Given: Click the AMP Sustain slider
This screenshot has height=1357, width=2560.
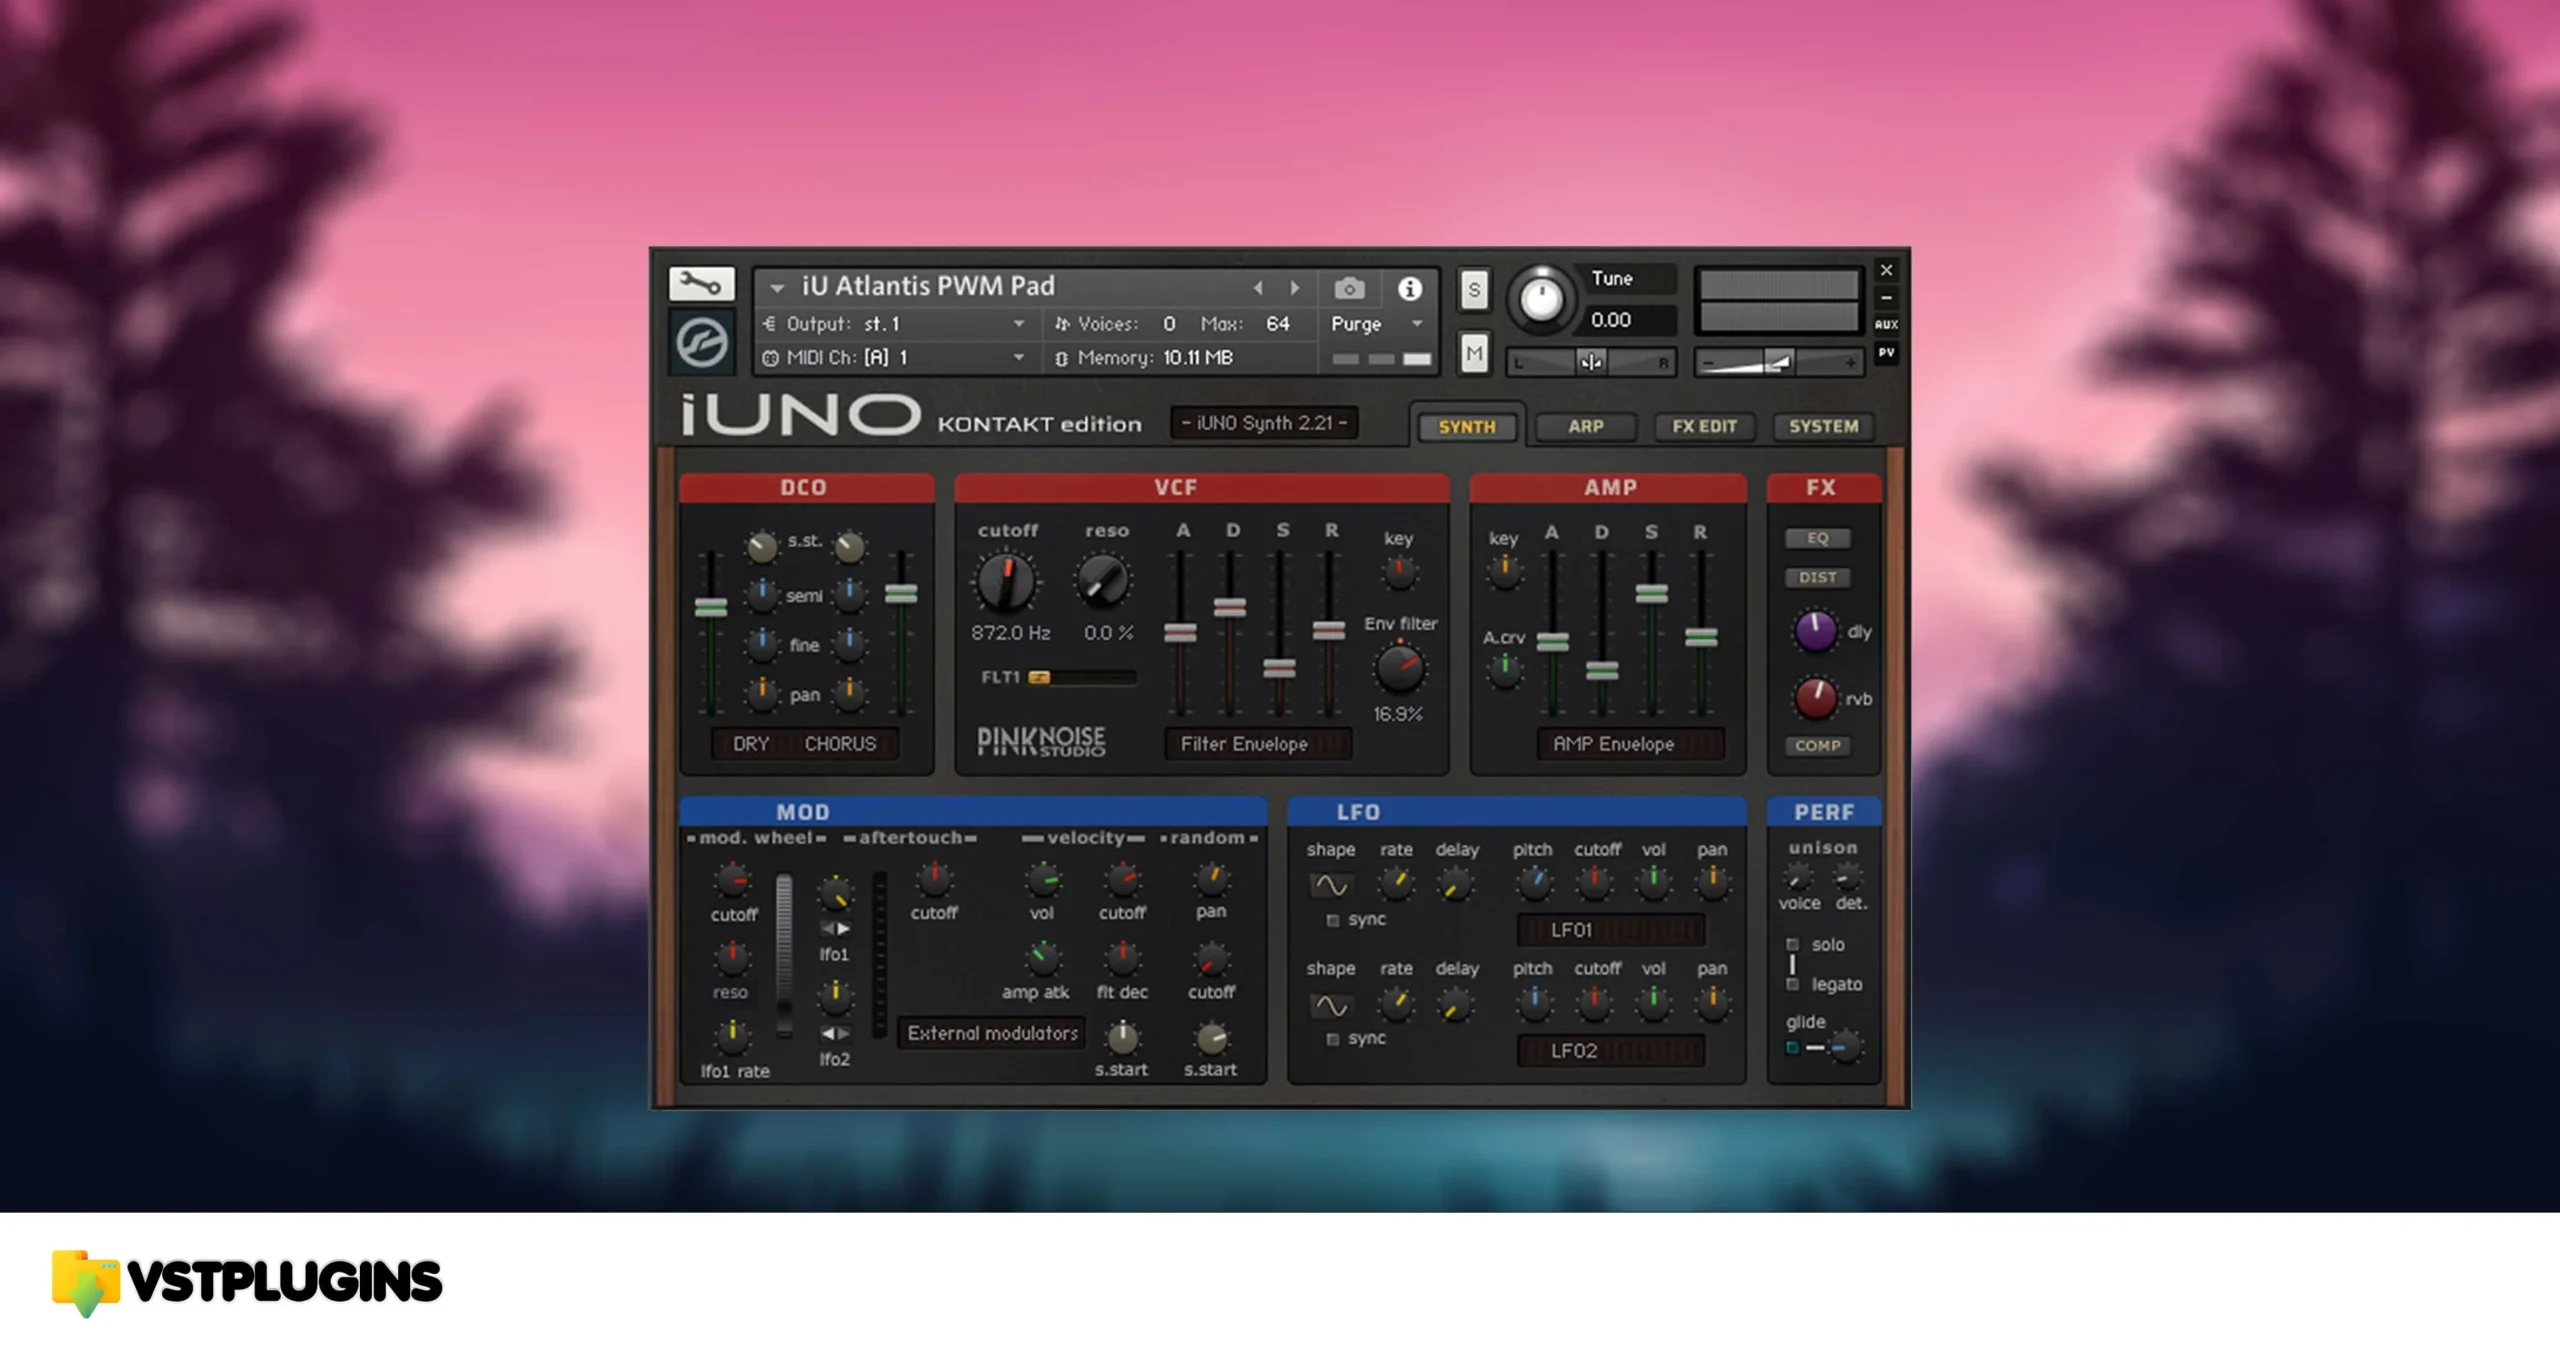Looking at the screenshot, I should (1651, 593).
